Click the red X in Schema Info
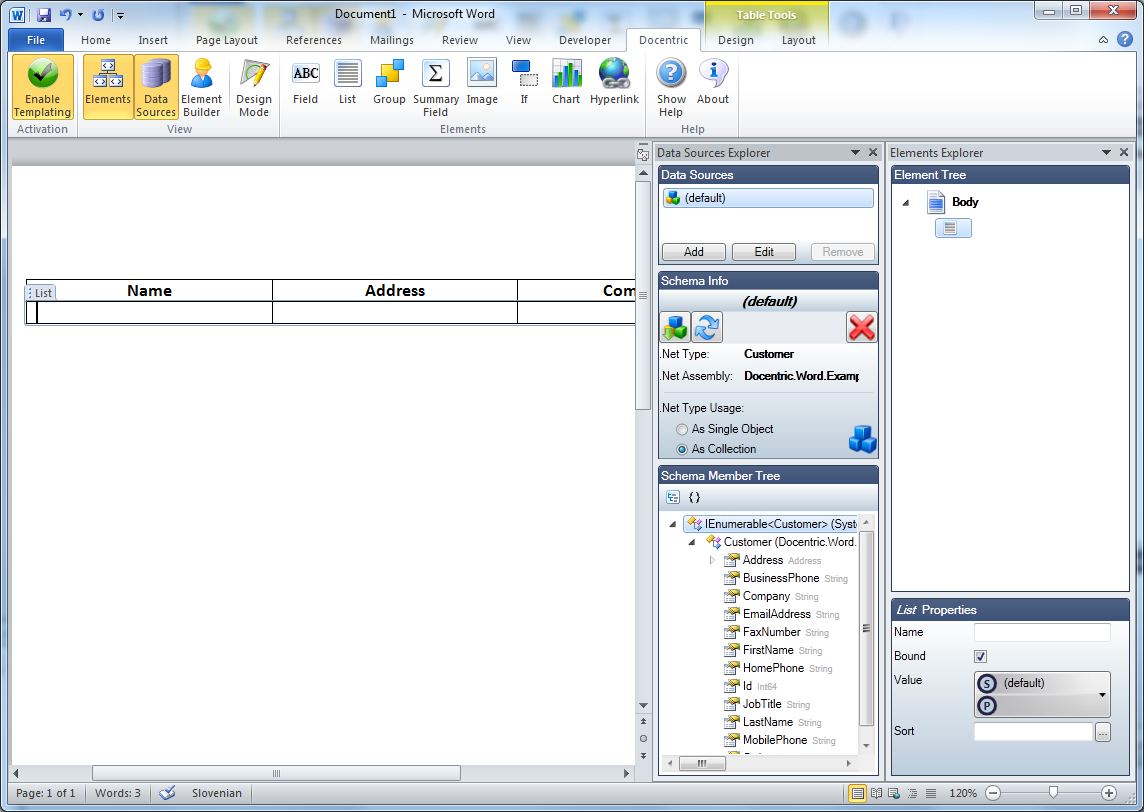Image resolution: width=1144 pixels, height=812 pixels. pyautogui.click(x=861, y=327)
